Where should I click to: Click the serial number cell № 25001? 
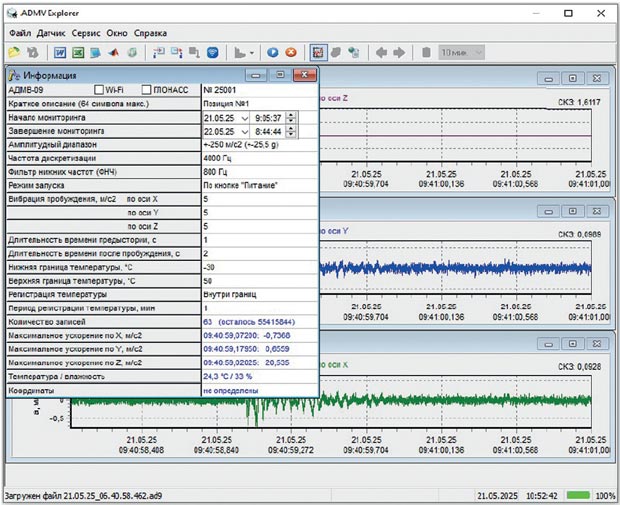[259, 90]
